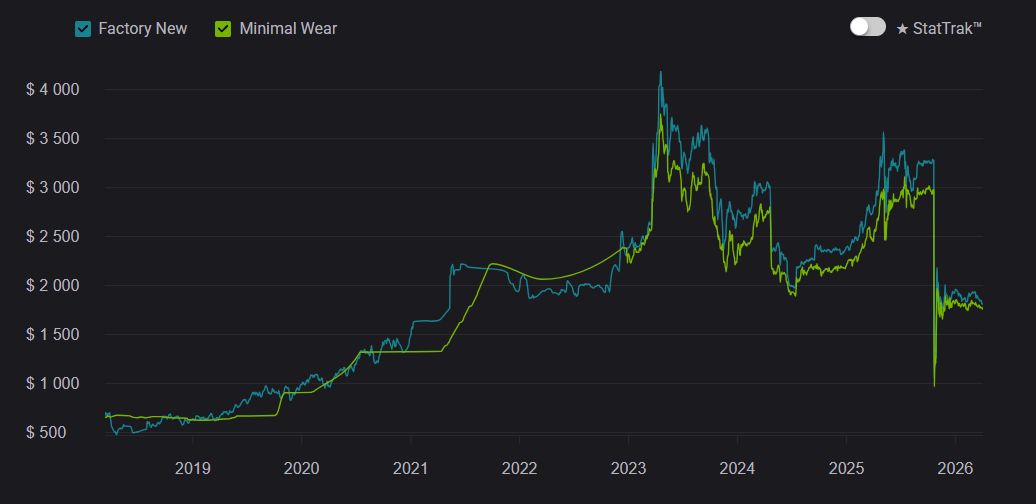
Task: Click the 2019 x-axis year label
Action: (x=192, y=467)
